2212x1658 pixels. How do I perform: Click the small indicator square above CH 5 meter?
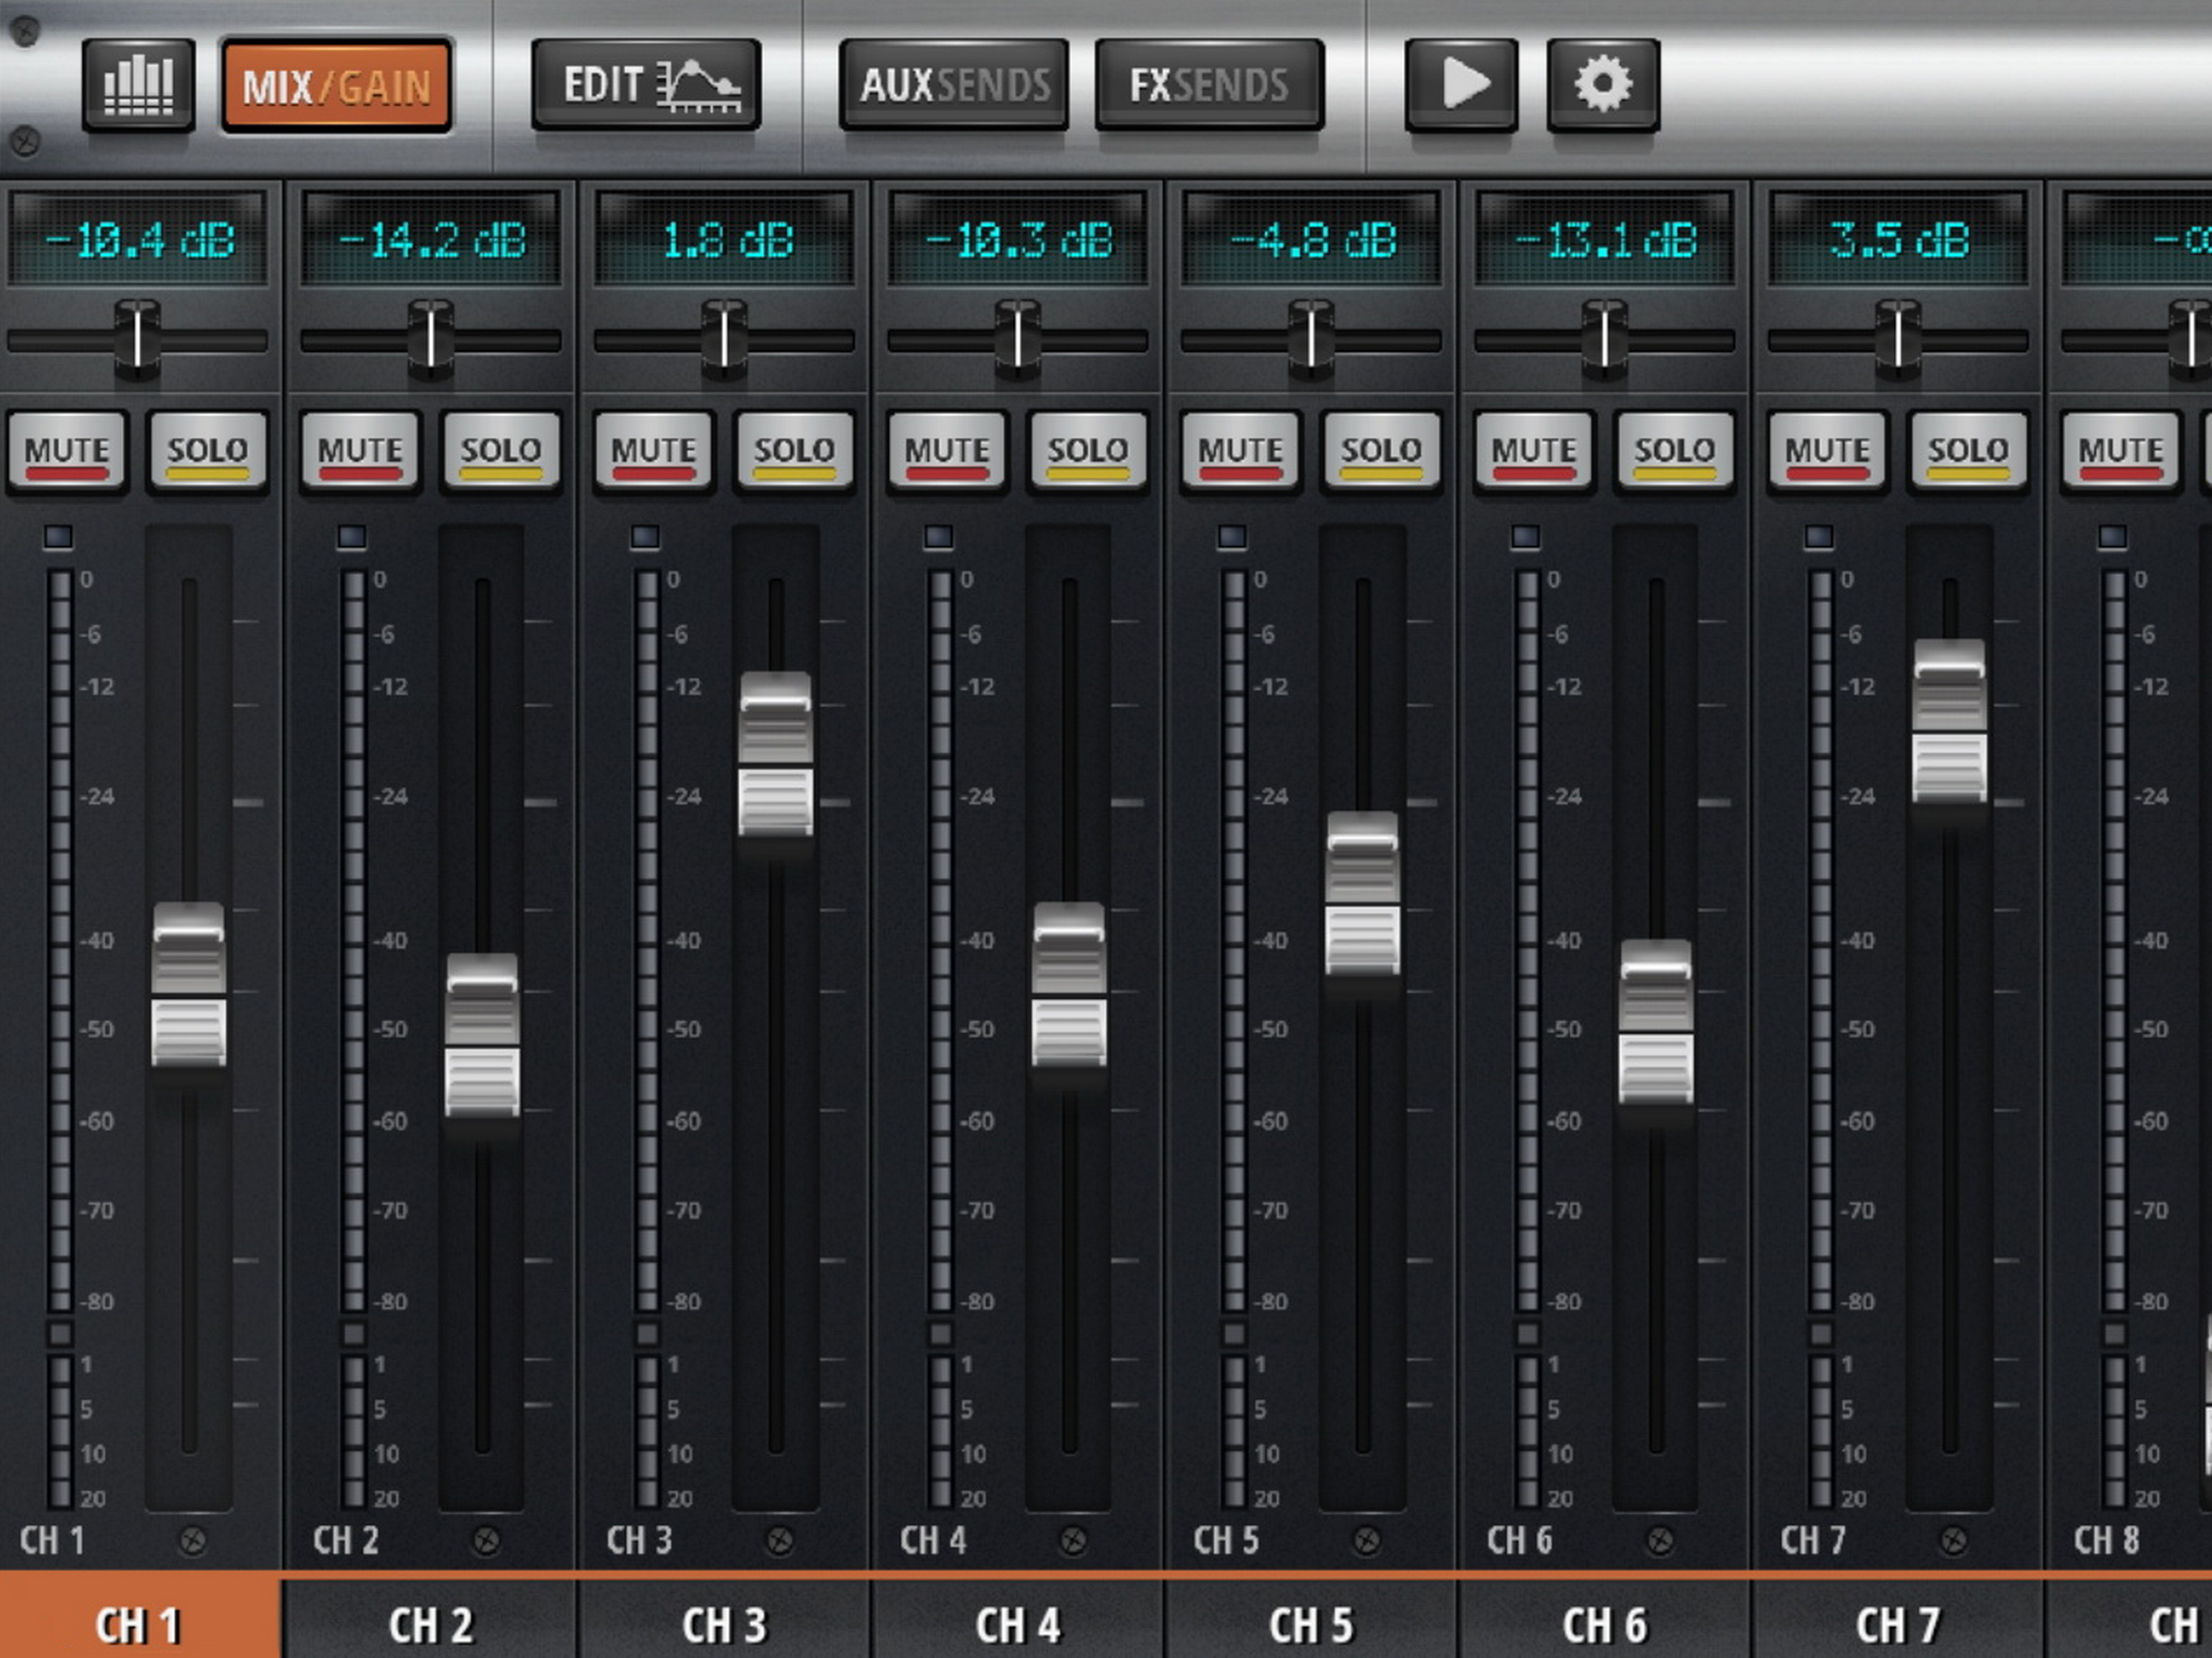tap(1232, 537)
